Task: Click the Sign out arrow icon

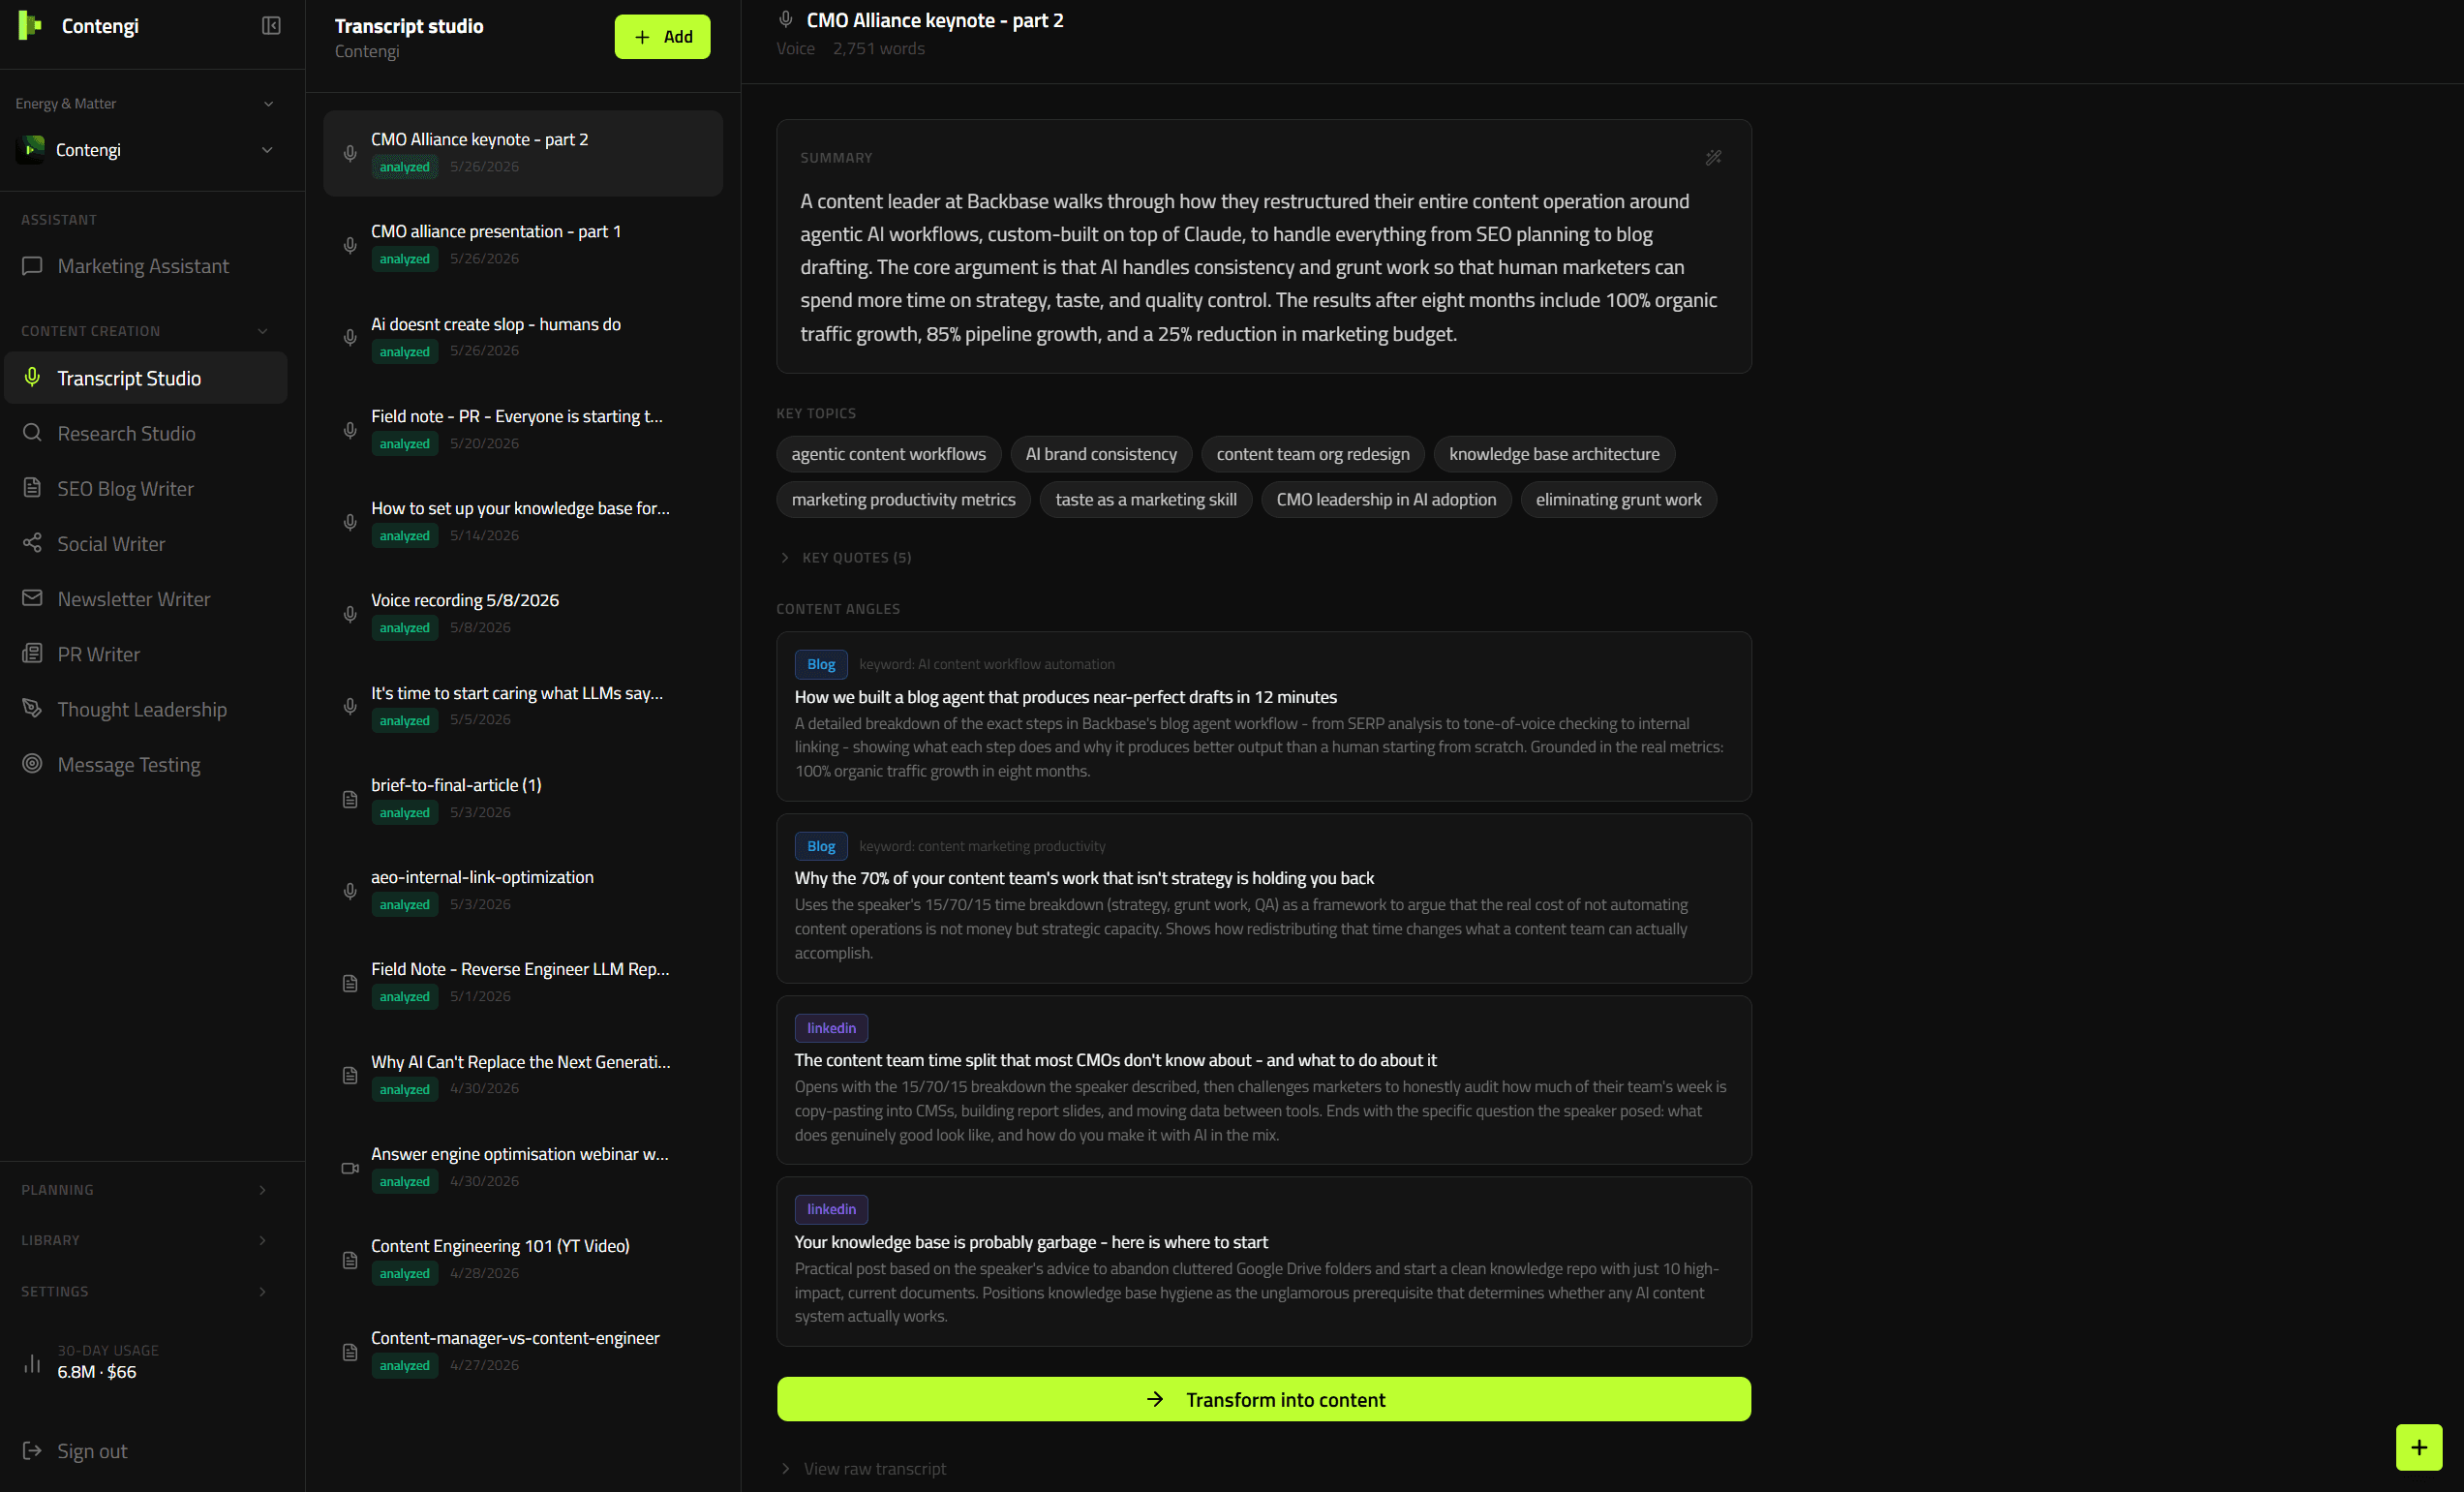Action: 32,1450
